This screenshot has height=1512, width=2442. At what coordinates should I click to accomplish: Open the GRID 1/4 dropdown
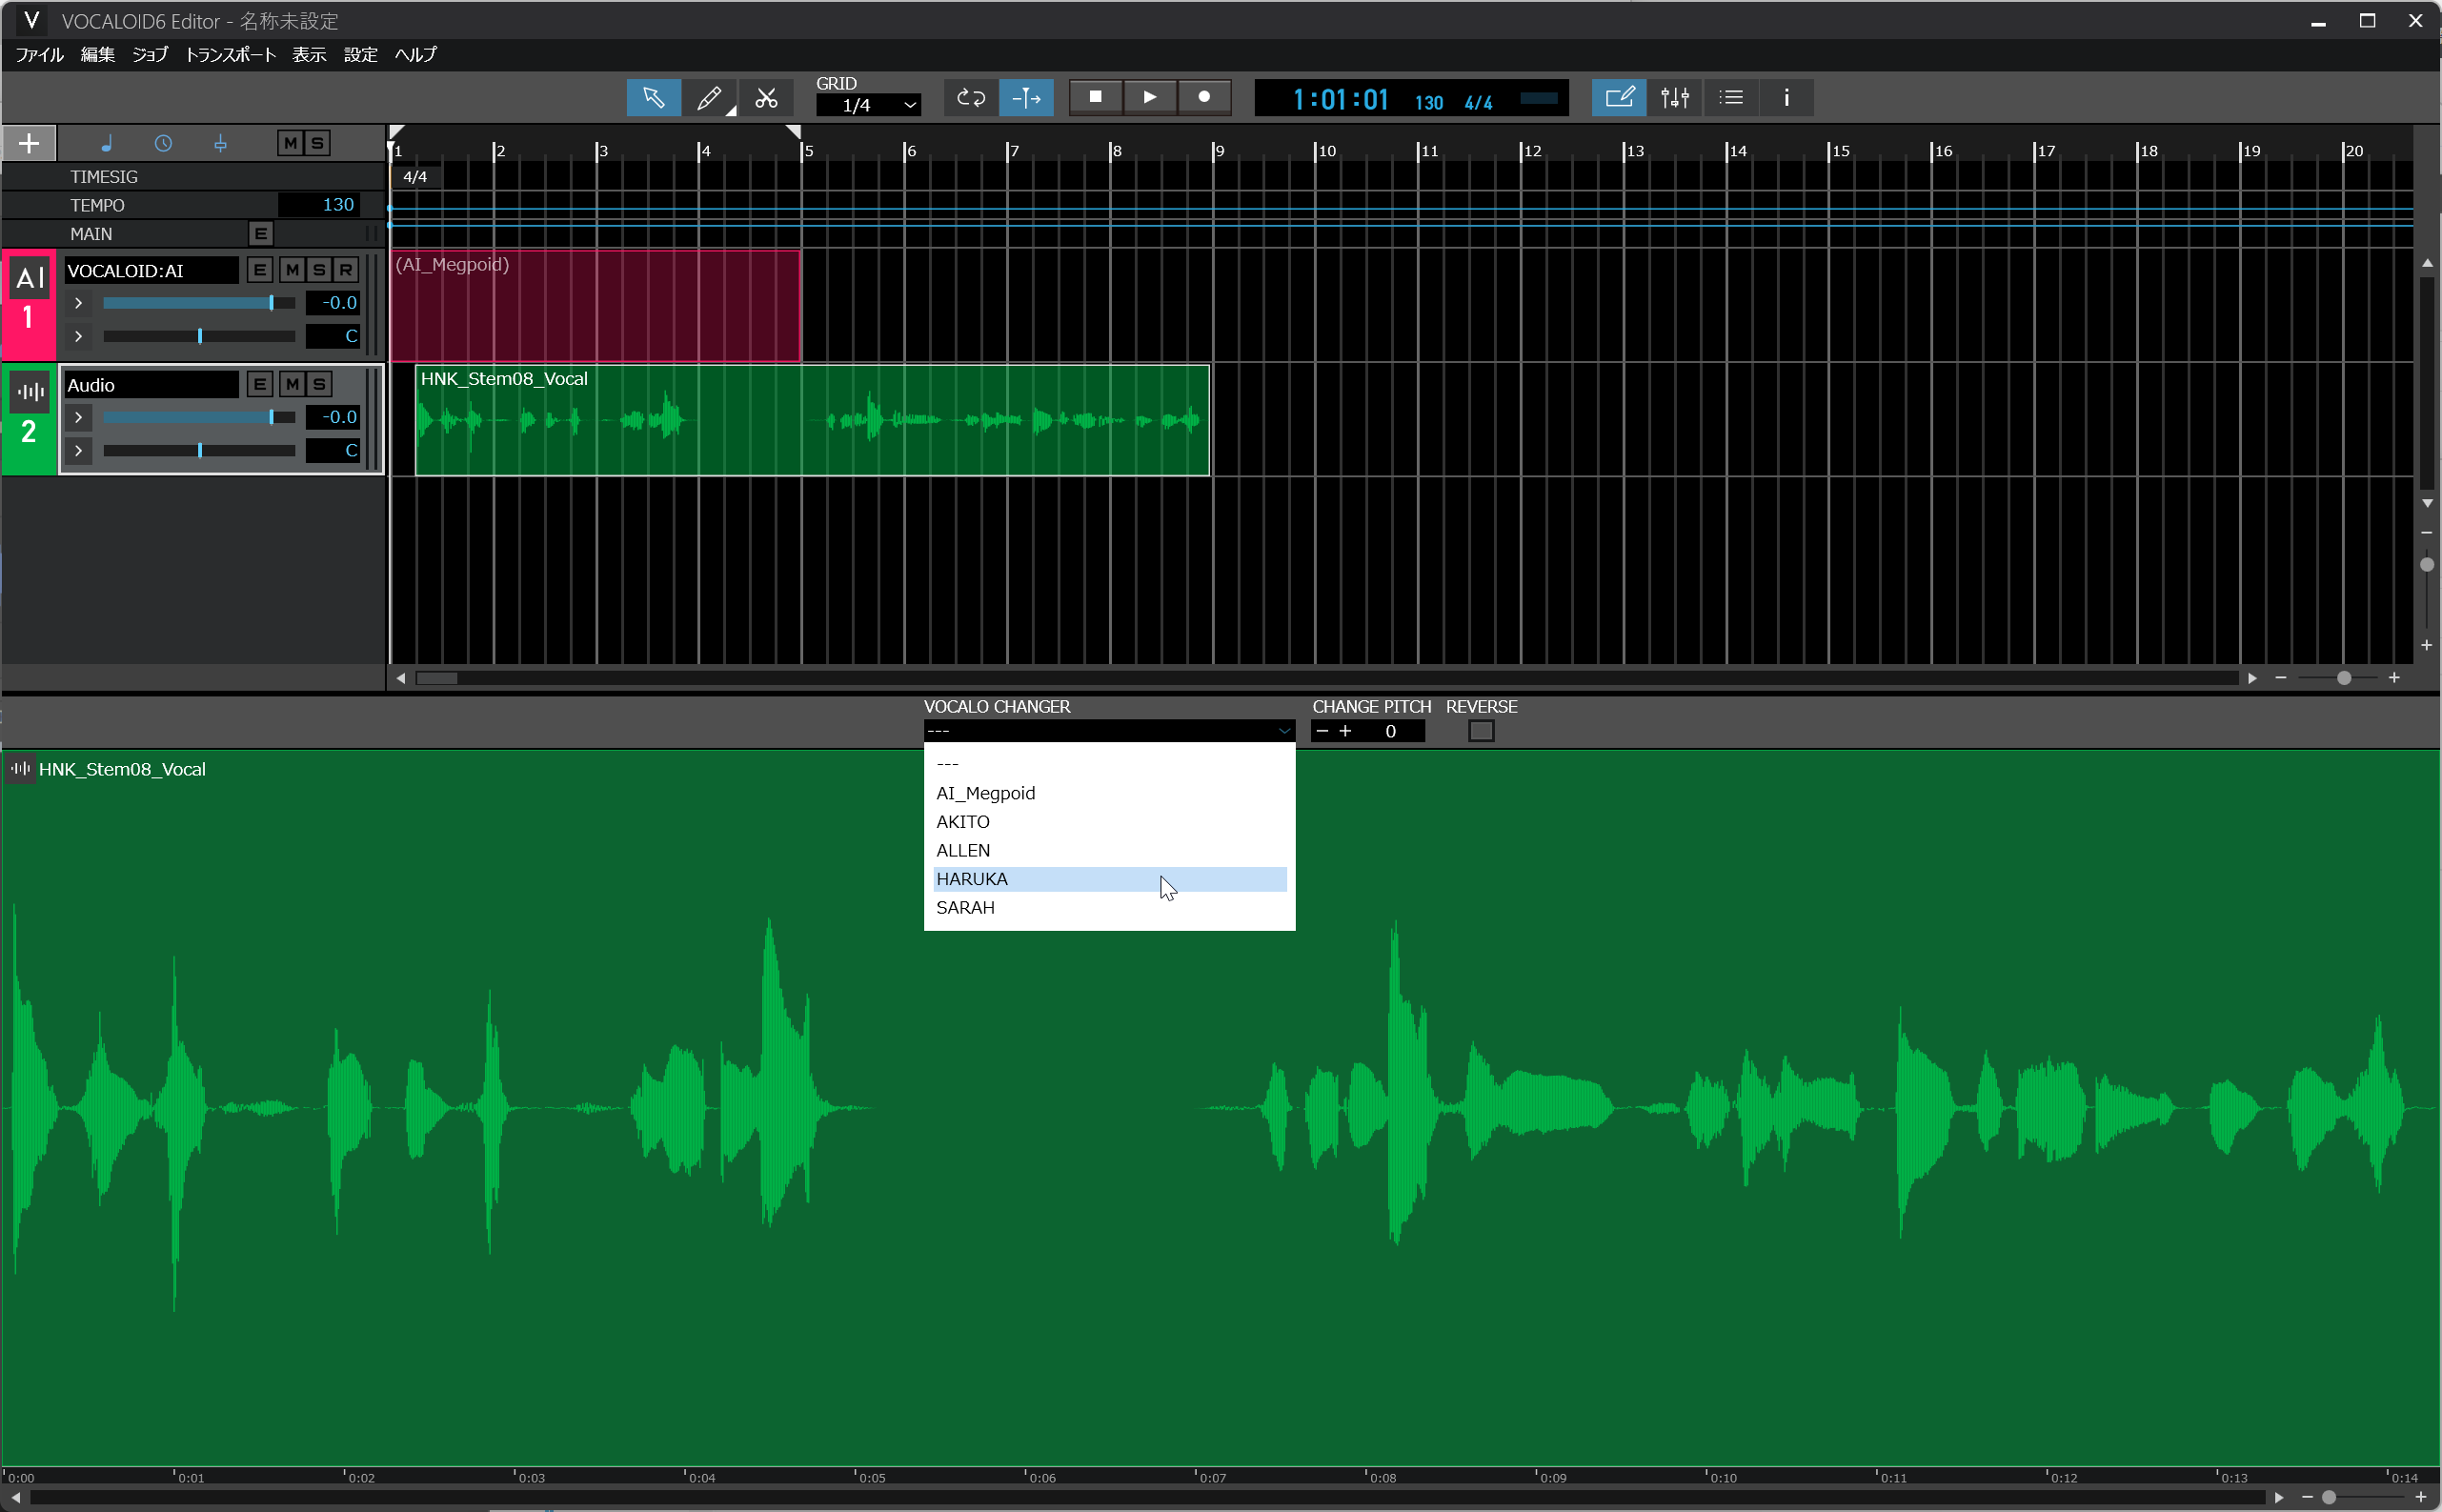pos(868,104)
